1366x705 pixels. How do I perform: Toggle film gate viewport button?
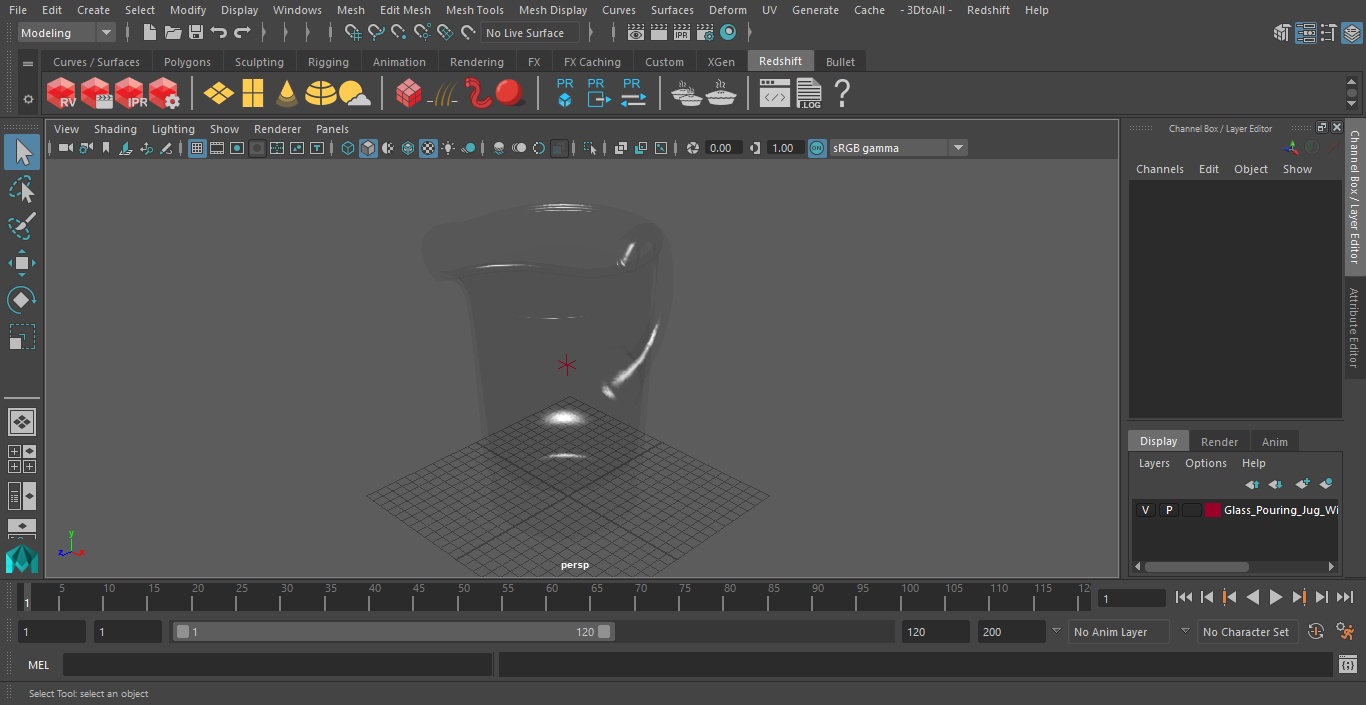pos(217,148)
